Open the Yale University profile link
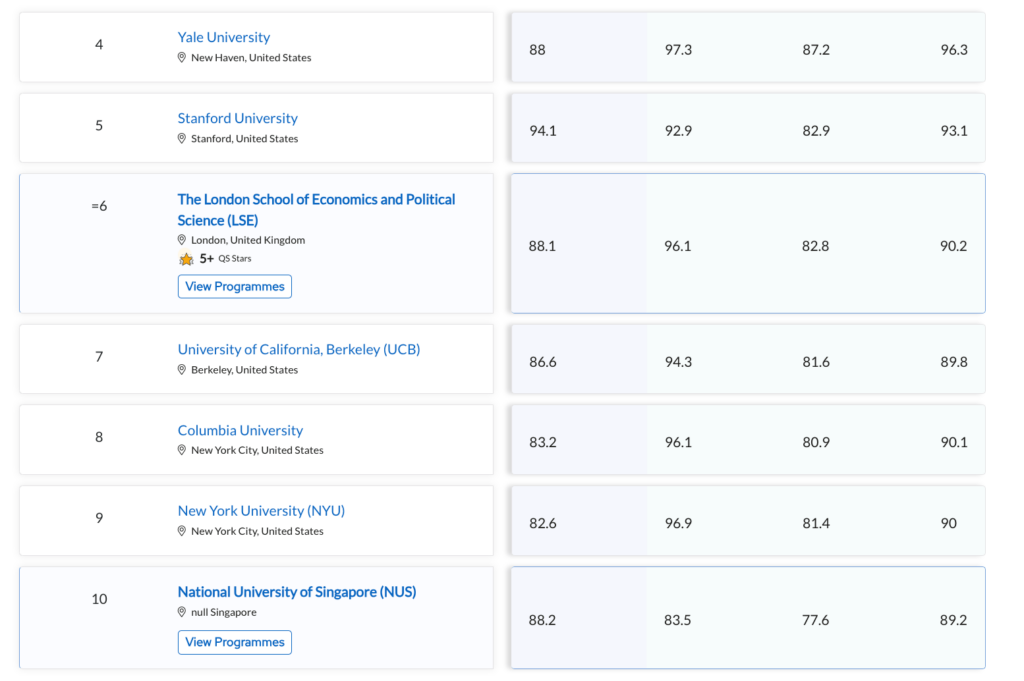Image resolution: width=1024 pixels, height=681 pixels. click(x=223, y=37)
